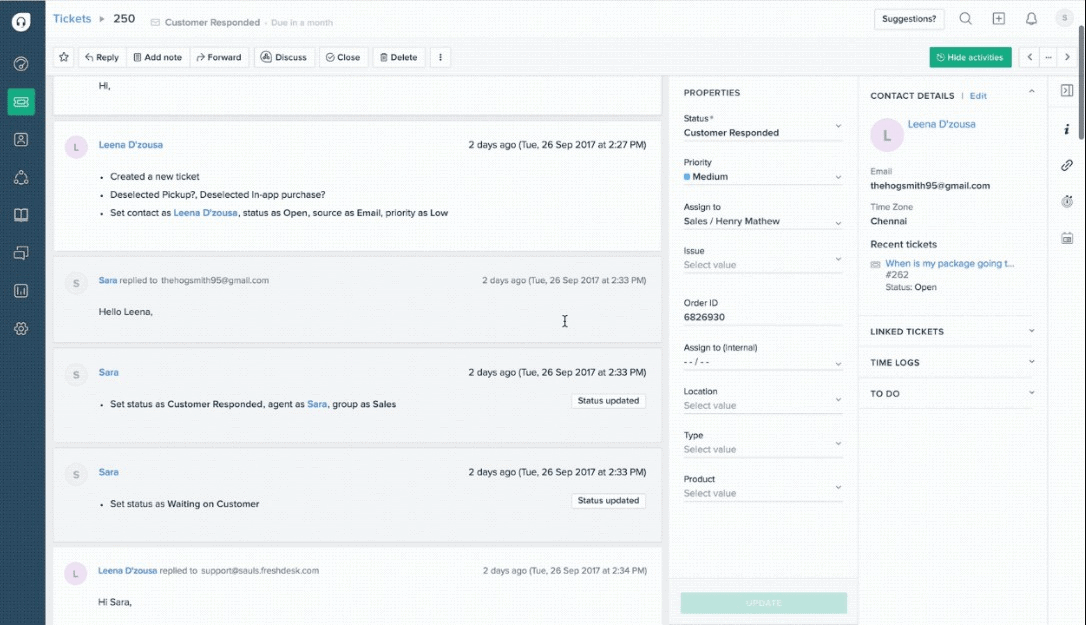Open the Type dropdown
Image resolution: width=1086 pixels, height=625 pixels.
pos(762,449)
